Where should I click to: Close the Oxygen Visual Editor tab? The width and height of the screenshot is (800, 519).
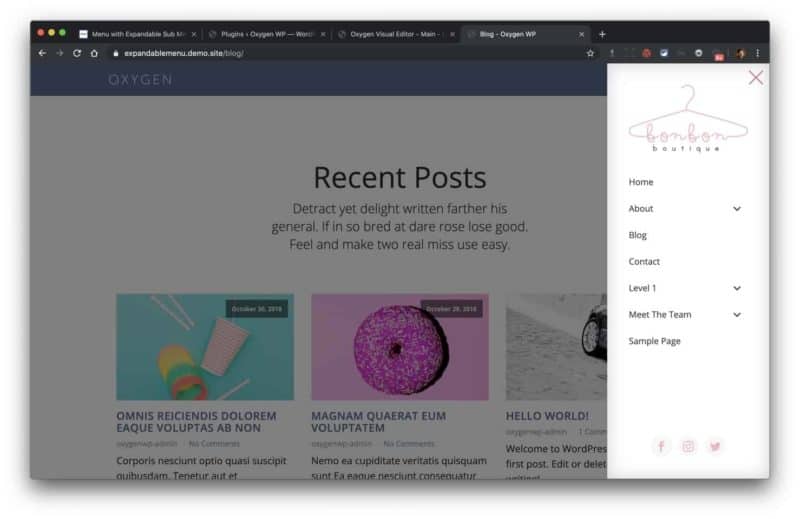[452, 34]
